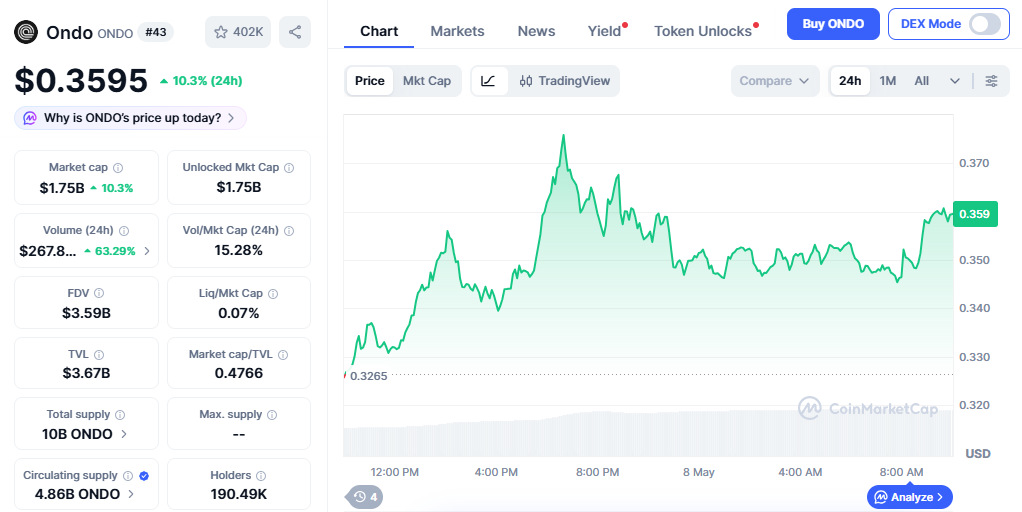Click info icon next to TVL

(x=98, y=355)
